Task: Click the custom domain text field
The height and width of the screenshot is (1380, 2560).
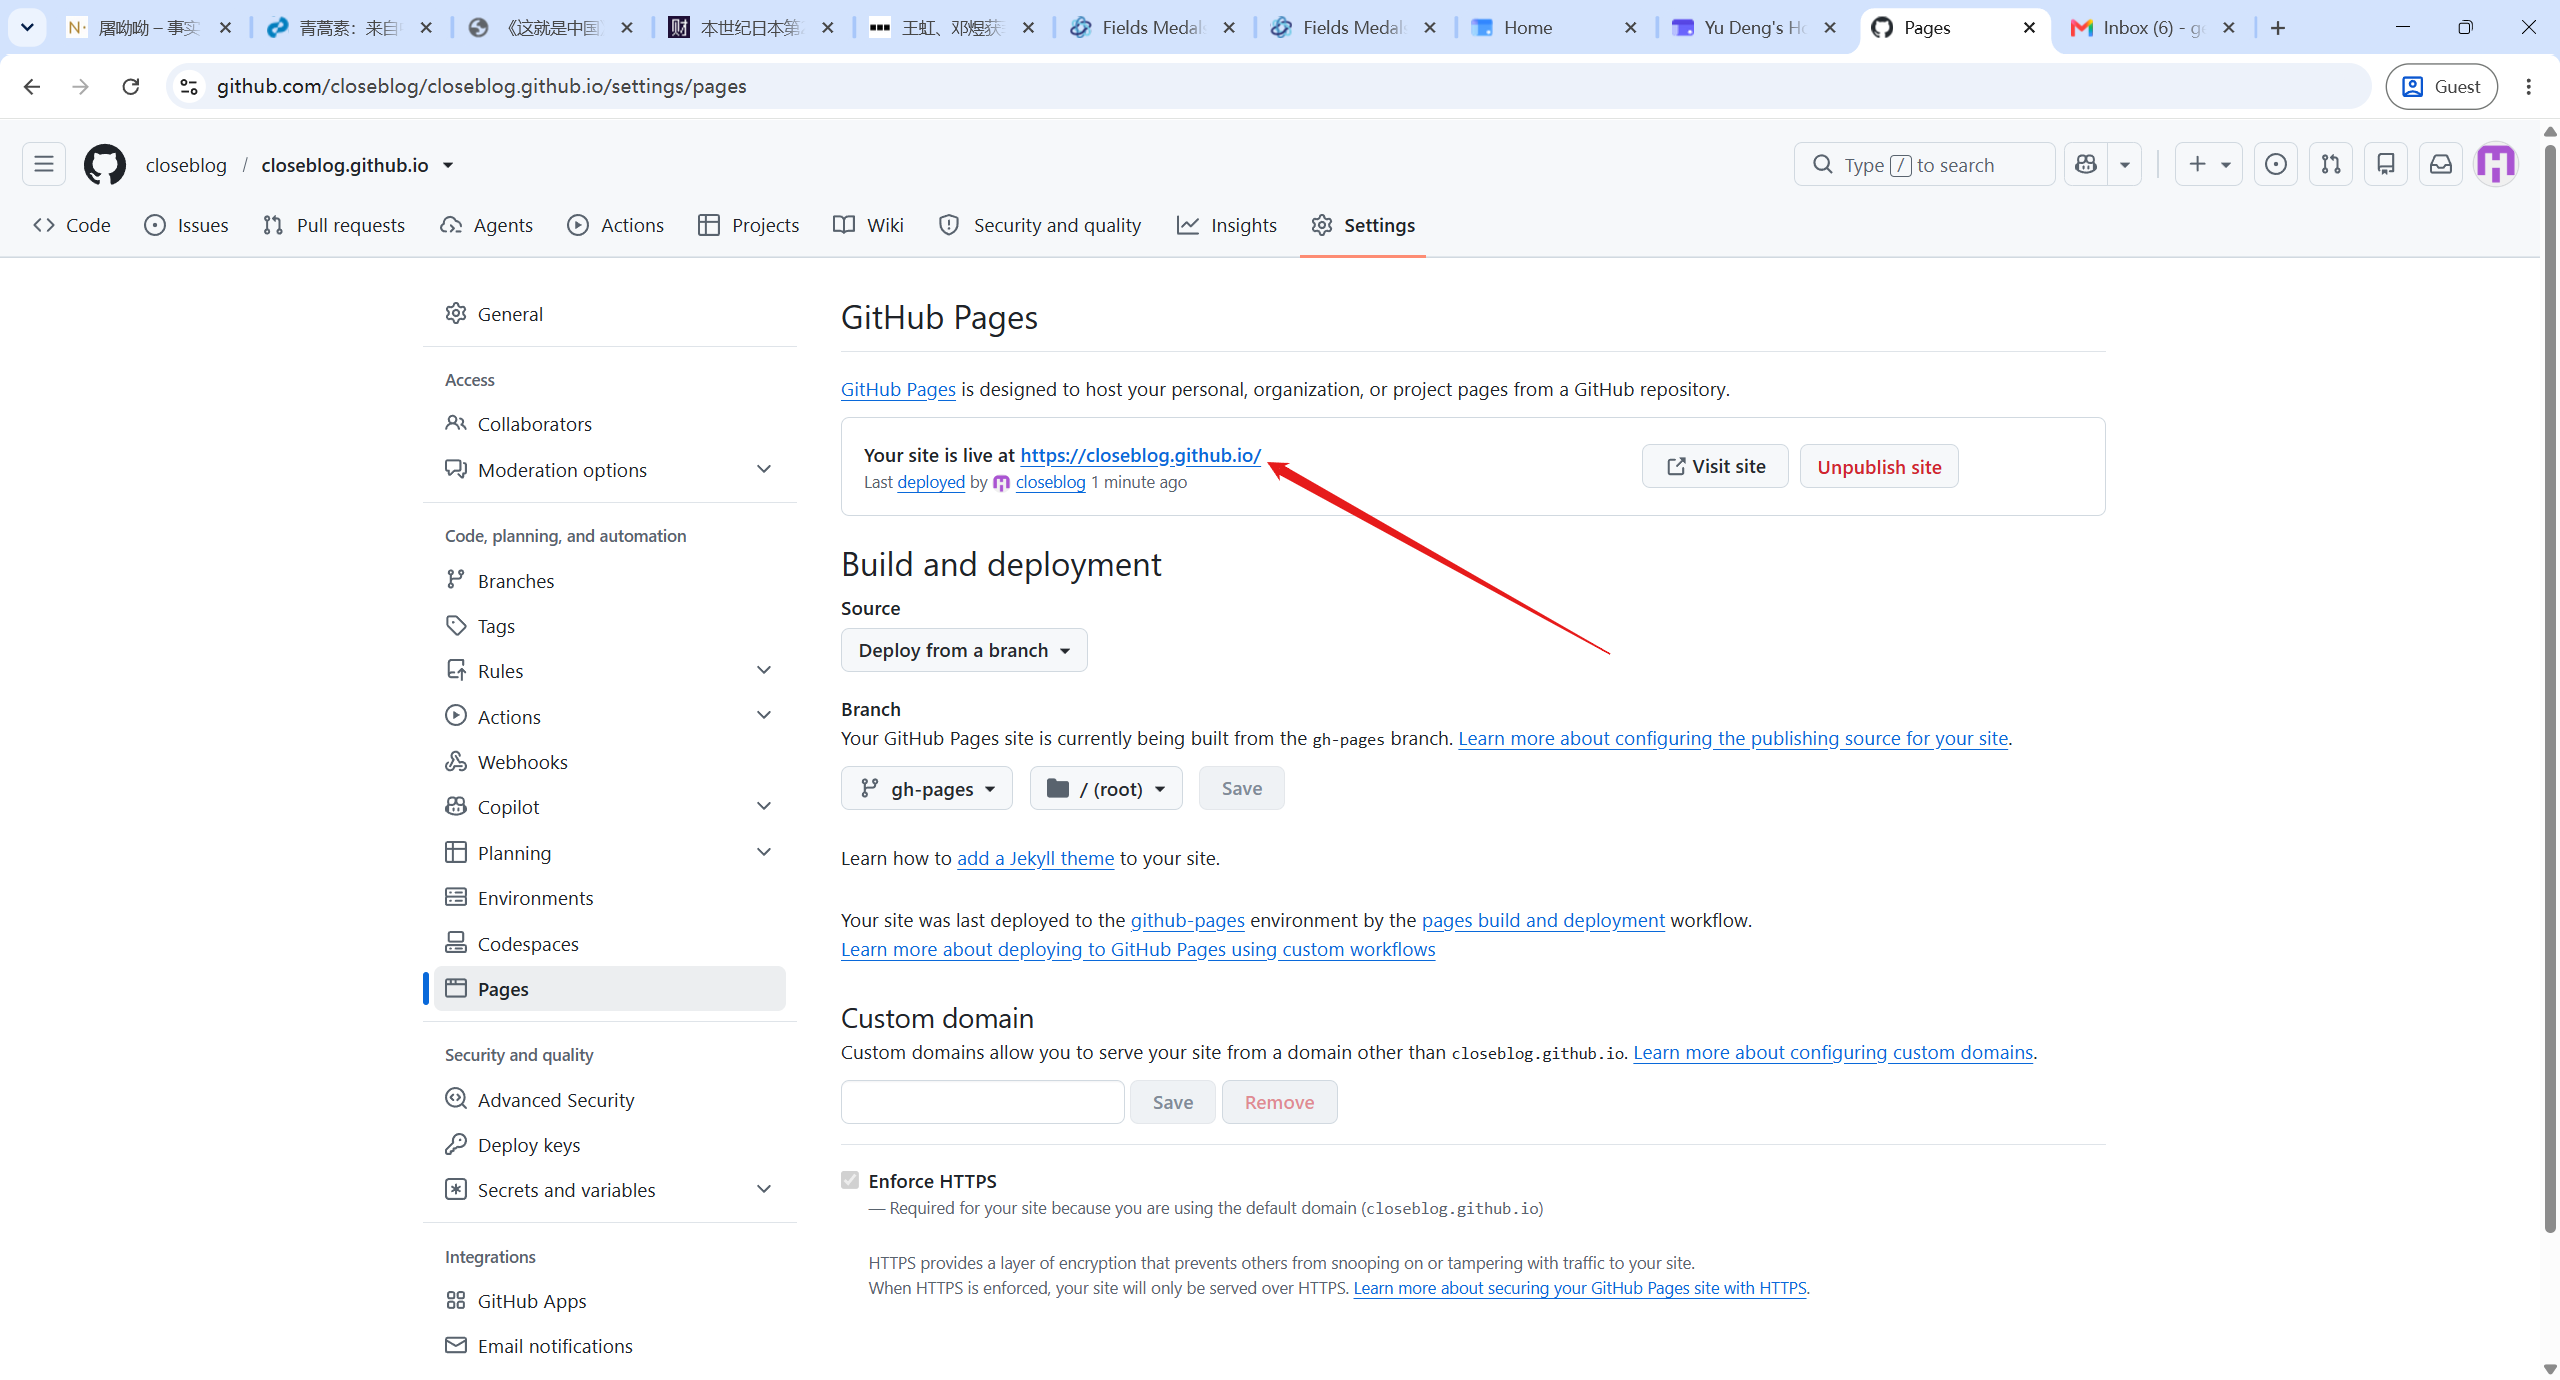Action: 982,1102
